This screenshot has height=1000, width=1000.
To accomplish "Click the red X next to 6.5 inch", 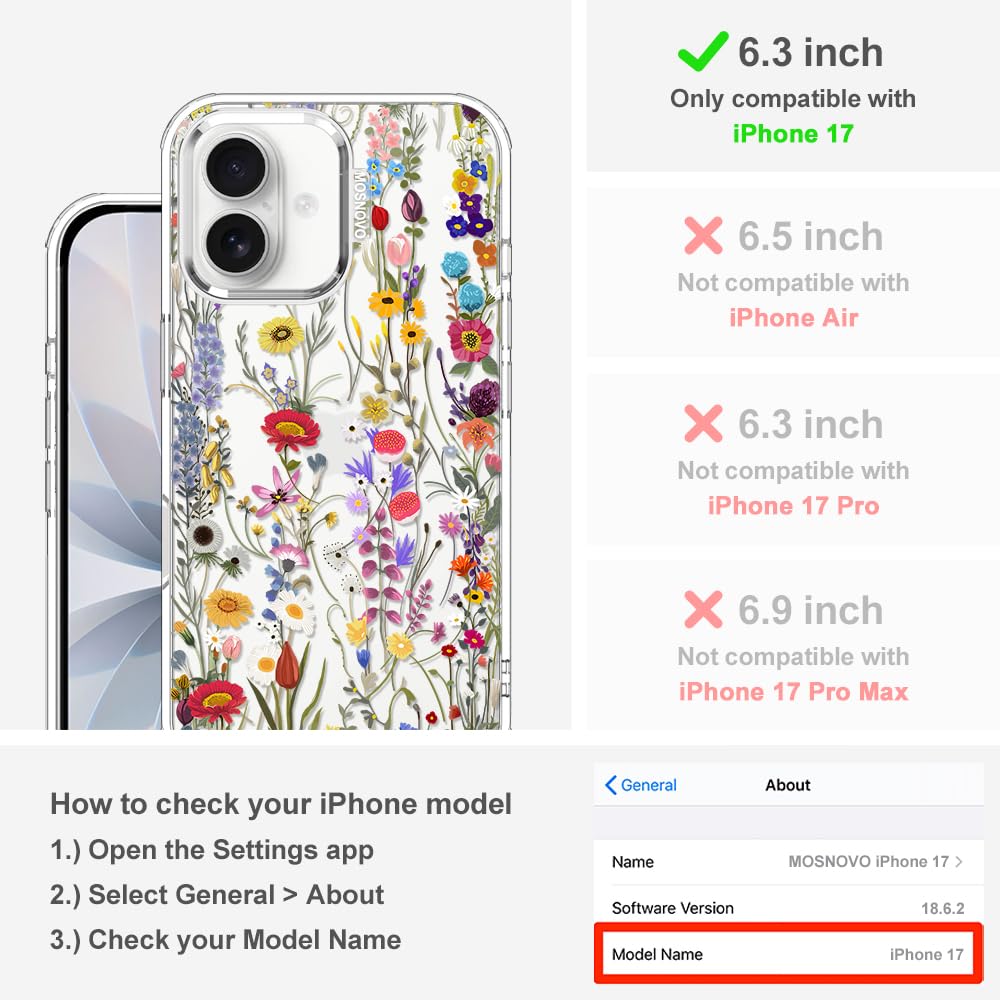I will [703, 235].
